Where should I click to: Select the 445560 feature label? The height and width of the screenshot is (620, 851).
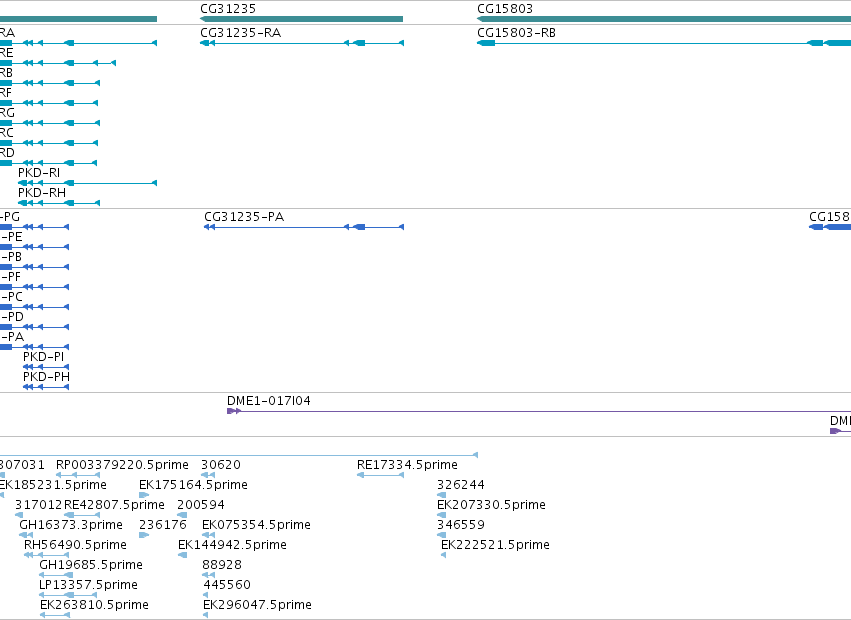[x=226, y=585]
